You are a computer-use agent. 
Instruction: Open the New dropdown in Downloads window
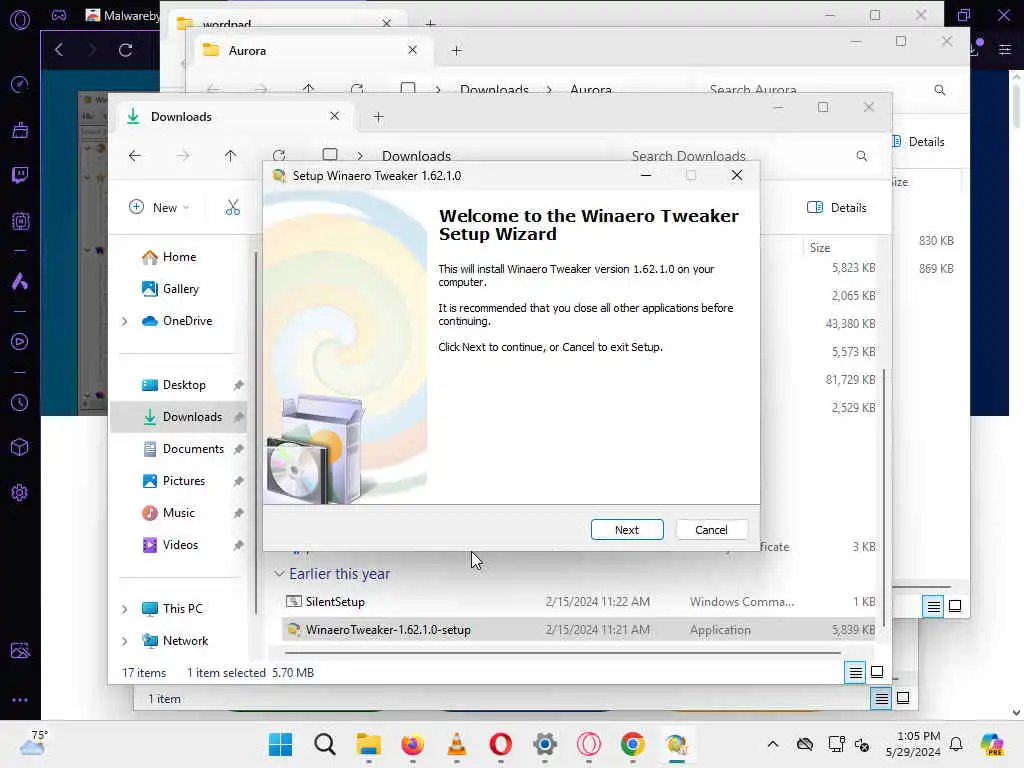coord(159,208)
